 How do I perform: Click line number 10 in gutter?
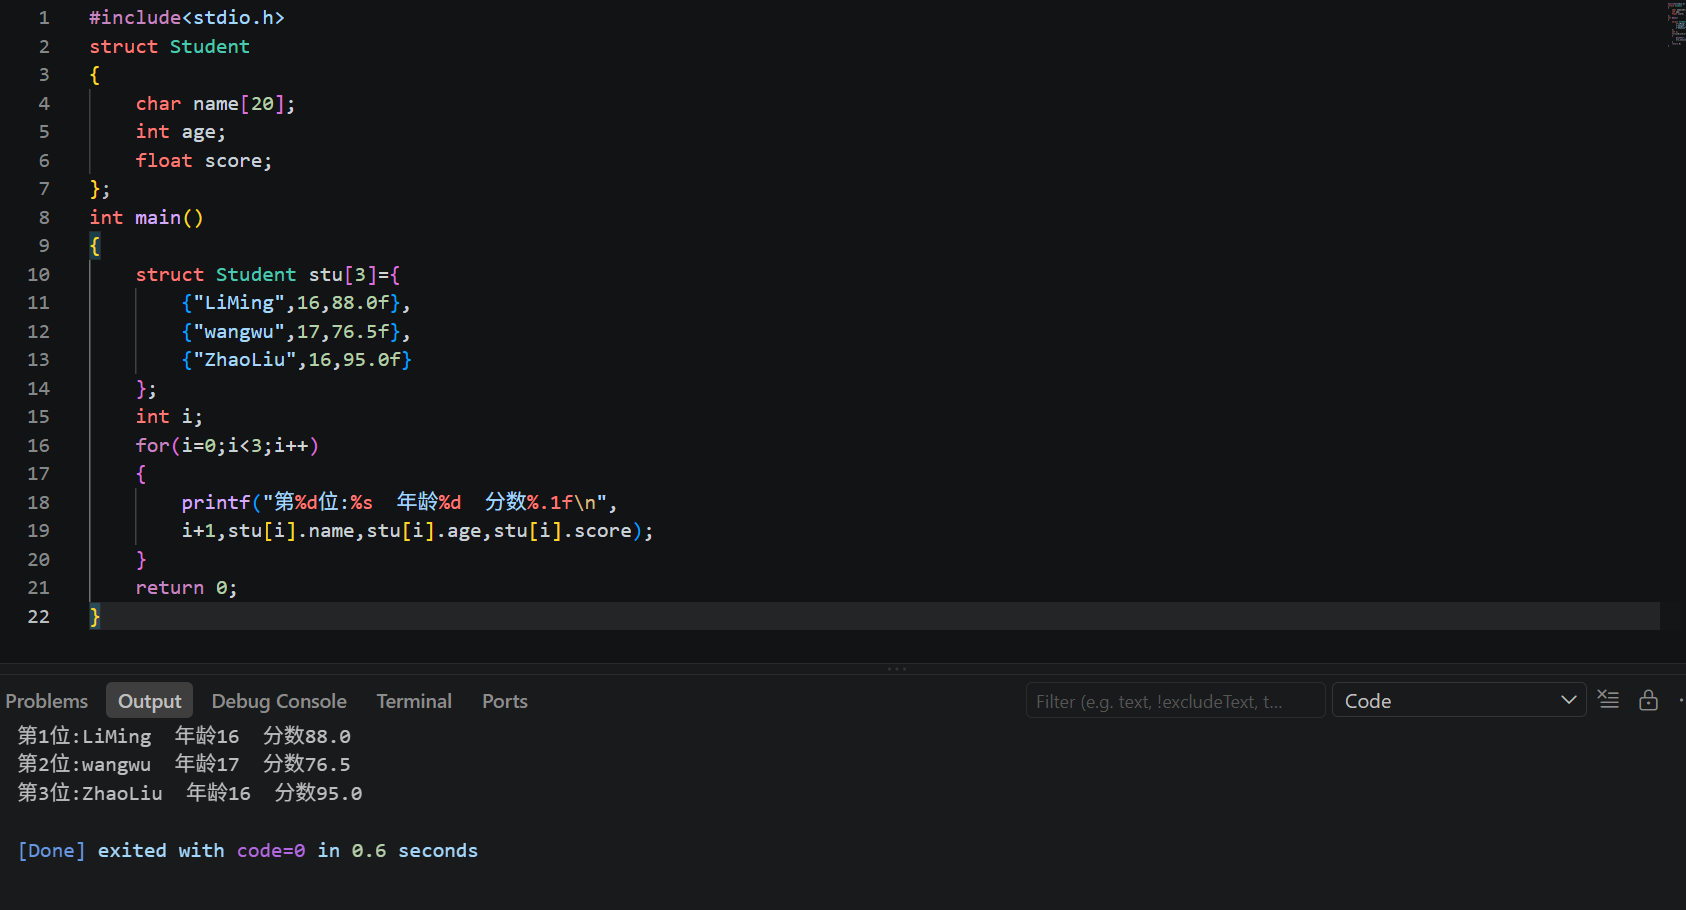(38, 274)
